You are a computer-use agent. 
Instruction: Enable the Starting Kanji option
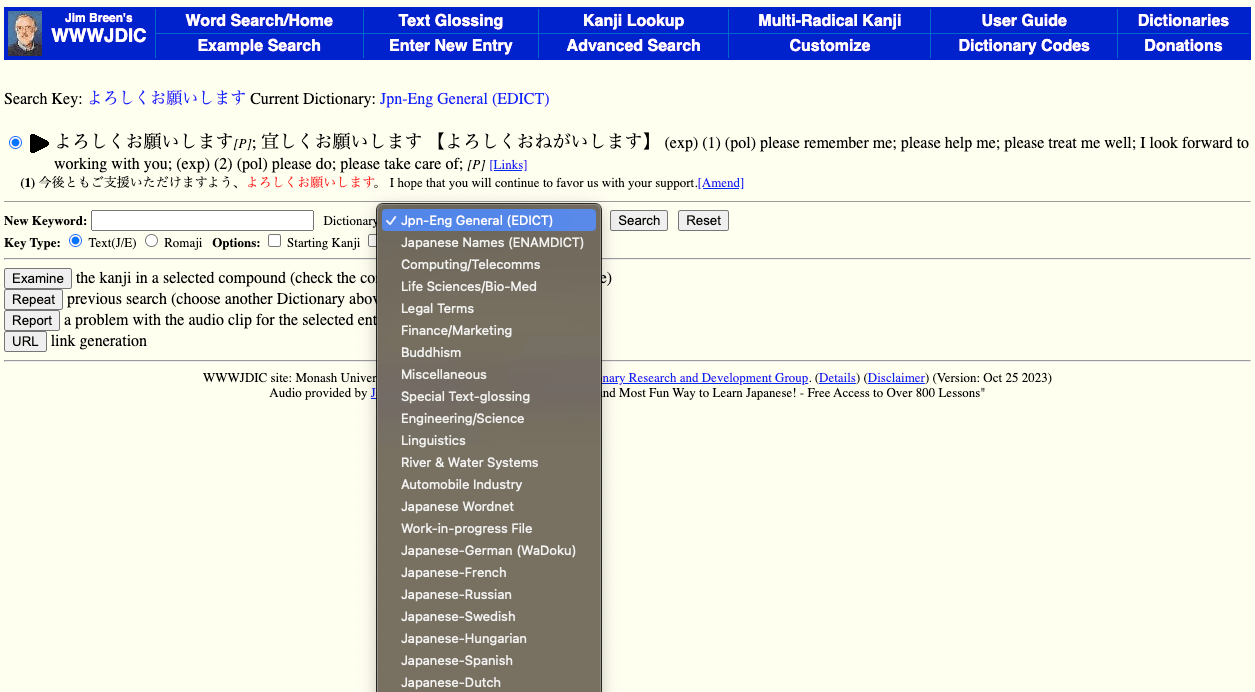[x=274, y=240]
